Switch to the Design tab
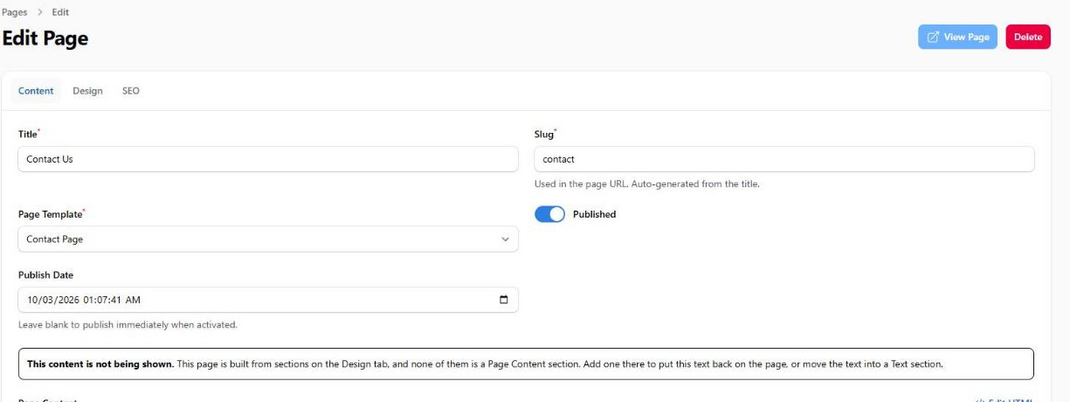The height and width of the screenshot is (402, 1070). coord(87,91)
